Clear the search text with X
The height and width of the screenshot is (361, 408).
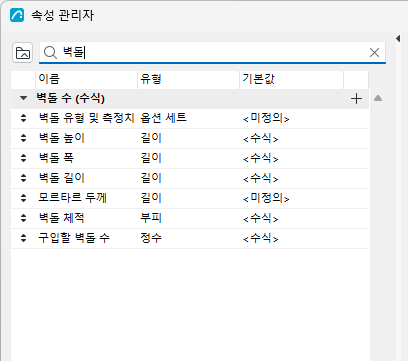click(374, 52)
